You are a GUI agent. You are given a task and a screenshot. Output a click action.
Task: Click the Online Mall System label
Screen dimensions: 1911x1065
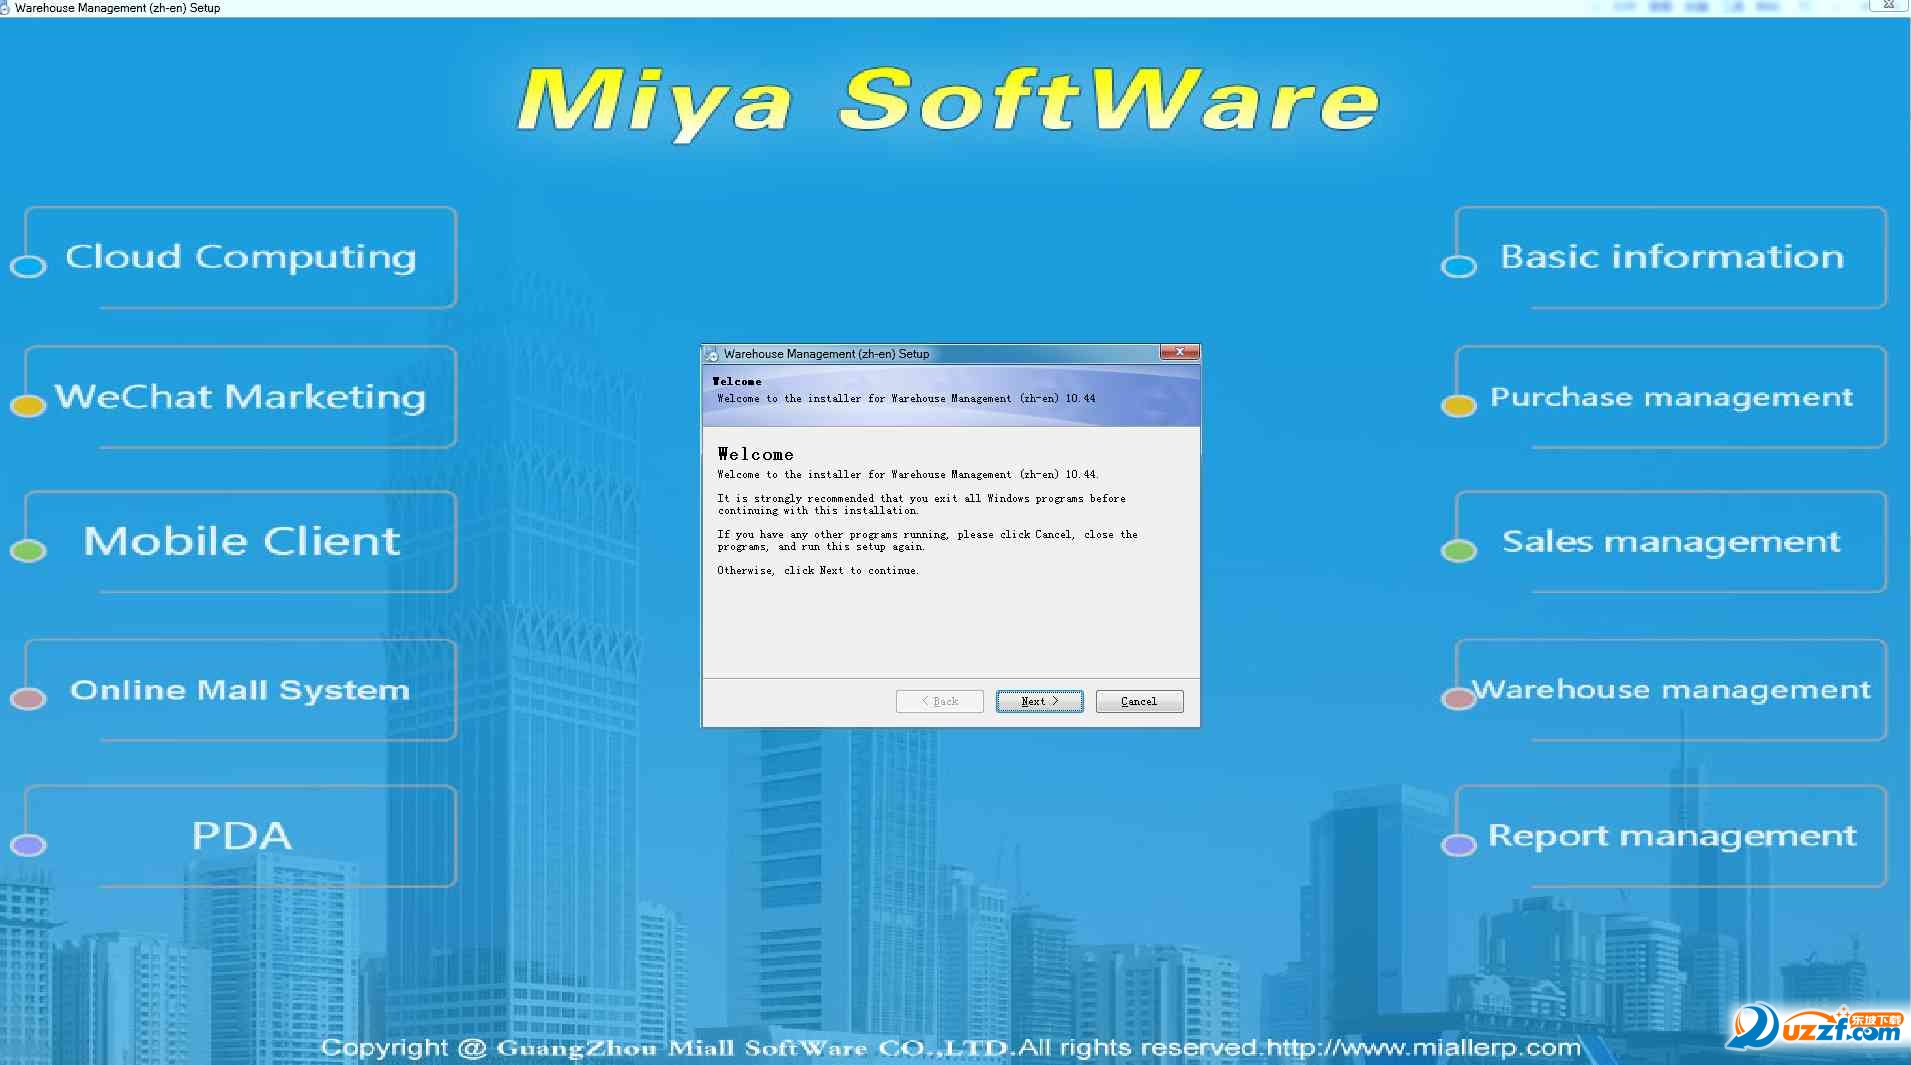tap(241, 690)
